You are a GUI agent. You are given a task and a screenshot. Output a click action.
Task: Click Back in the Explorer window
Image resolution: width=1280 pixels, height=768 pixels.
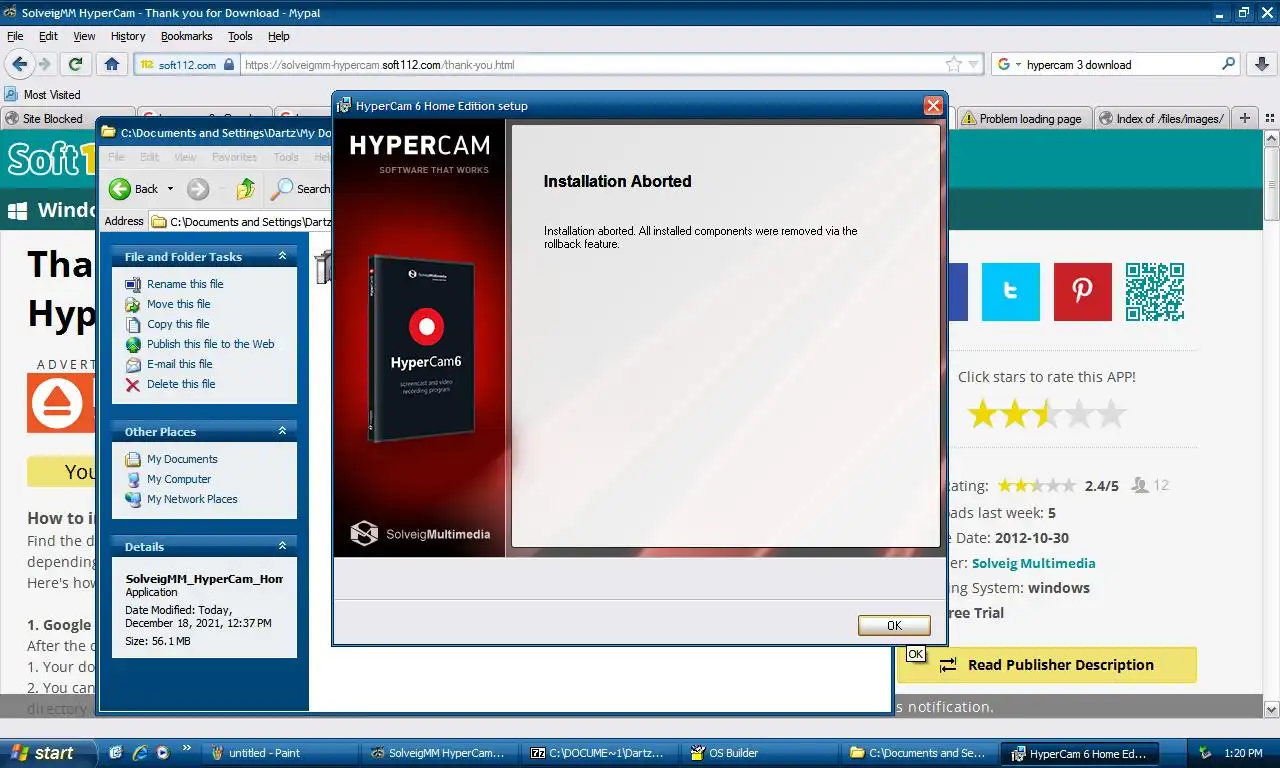click(x=134, y=188)
